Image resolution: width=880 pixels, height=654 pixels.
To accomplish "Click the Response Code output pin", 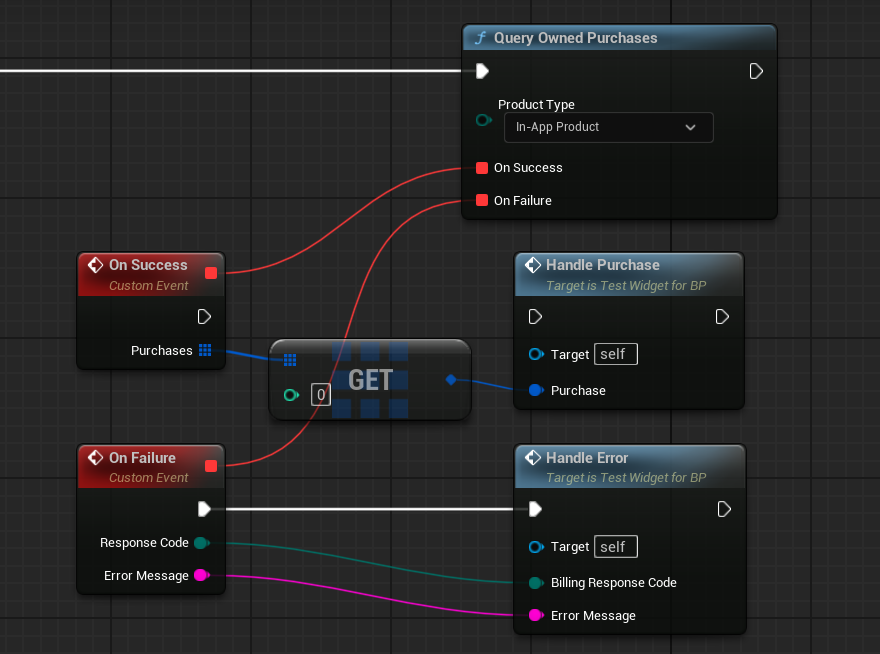I will pos(200,543).
